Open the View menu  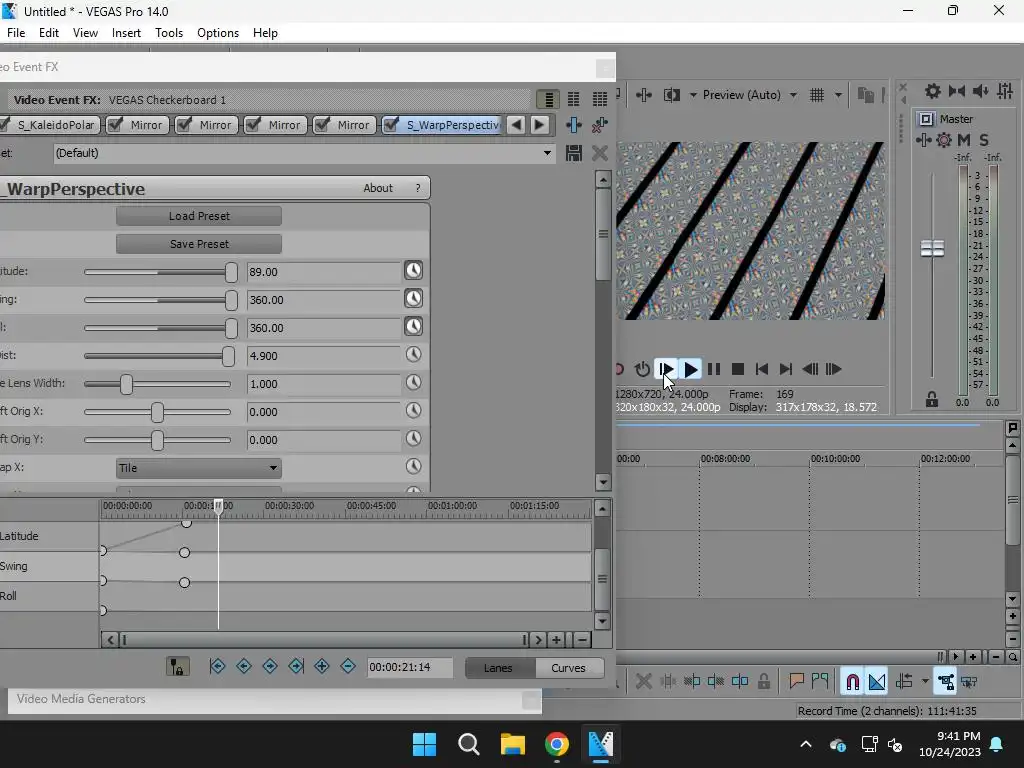point(85,33)
